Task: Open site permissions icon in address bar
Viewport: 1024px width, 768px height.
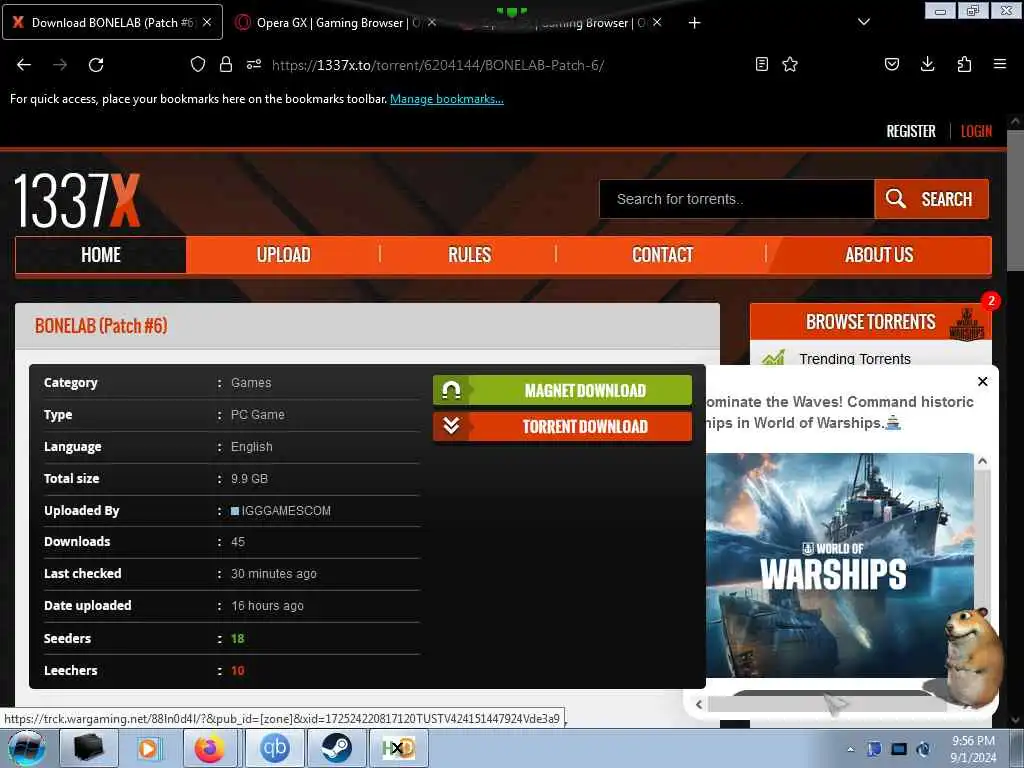Action: click(x=254, y=64)
